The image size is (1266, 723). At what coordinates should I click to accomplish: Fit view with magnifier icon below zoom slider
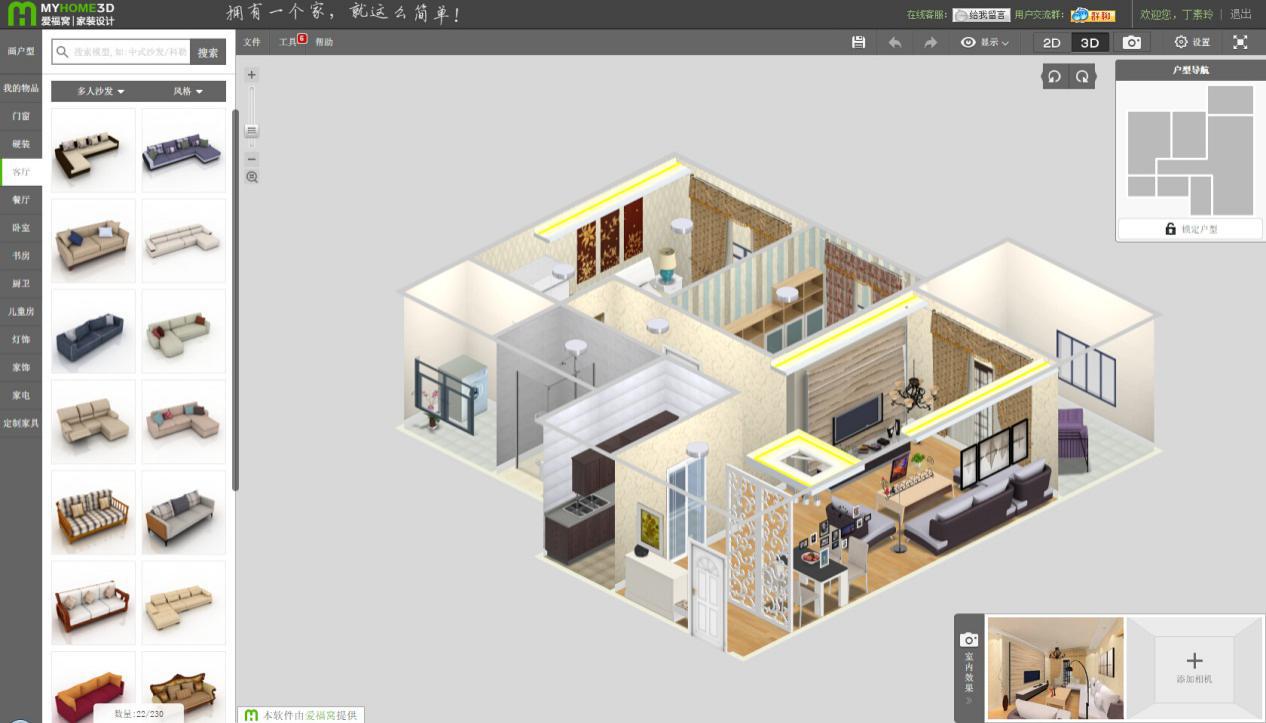252,177
